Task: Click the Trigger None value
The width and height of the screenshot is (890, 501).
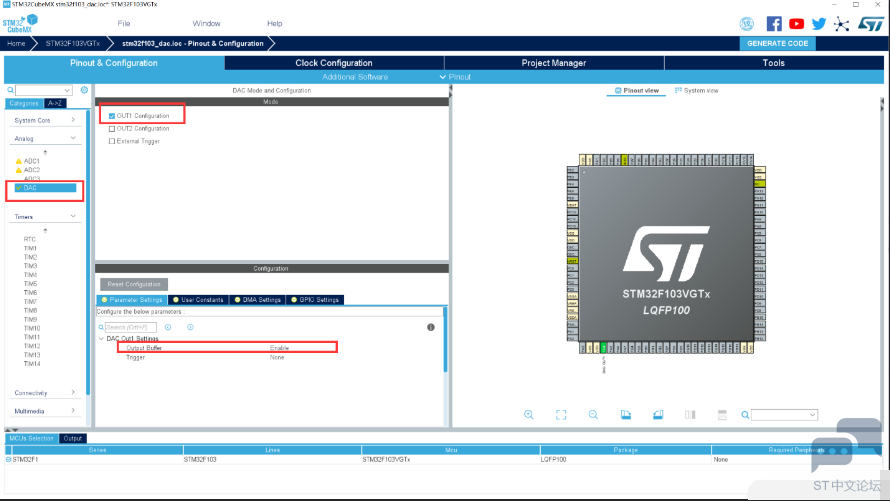Action: 277,357
